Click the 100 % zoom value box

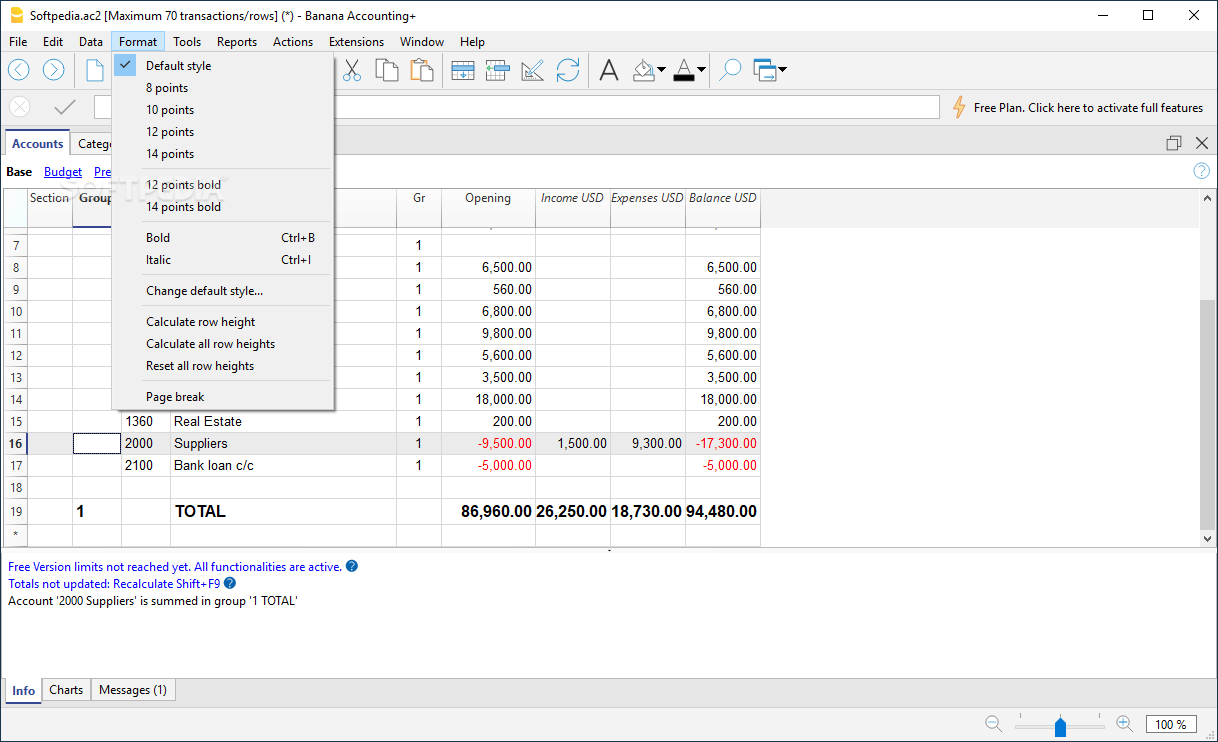coord(1171,724)
